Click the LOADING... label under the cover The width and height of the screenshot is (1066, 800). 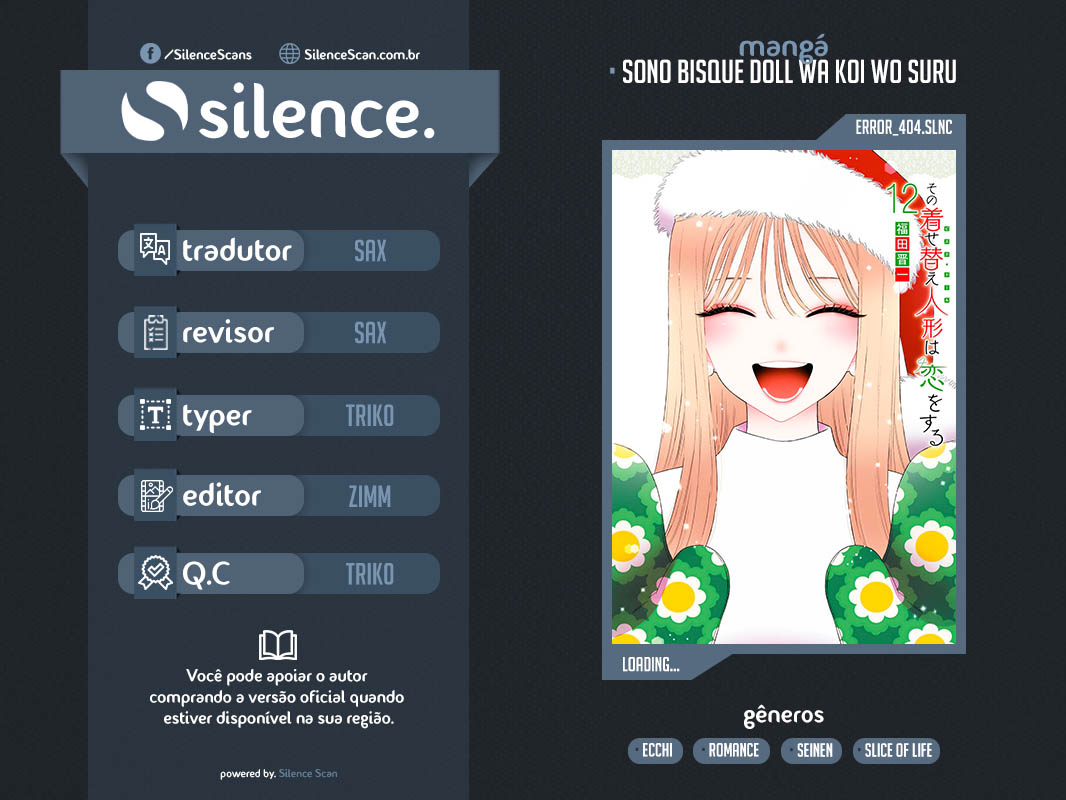(651, 665)
